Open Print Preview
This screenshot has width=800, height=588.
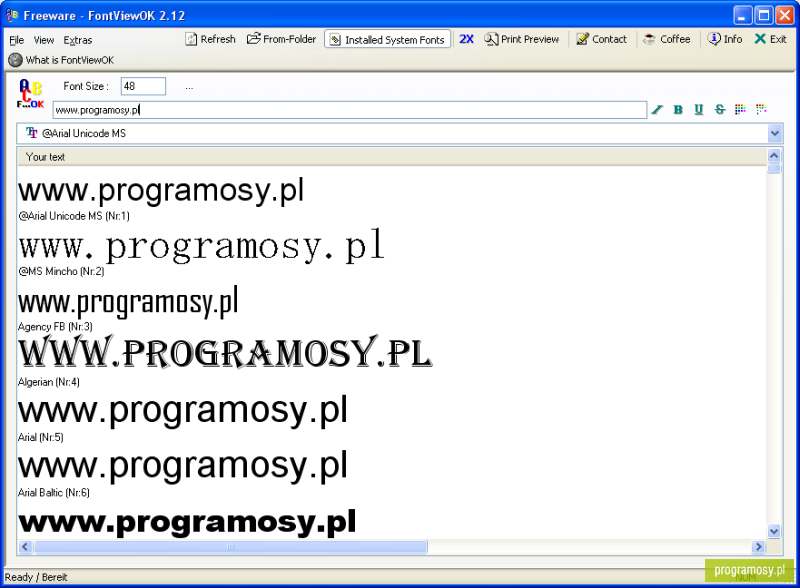[x=521, y=39]
